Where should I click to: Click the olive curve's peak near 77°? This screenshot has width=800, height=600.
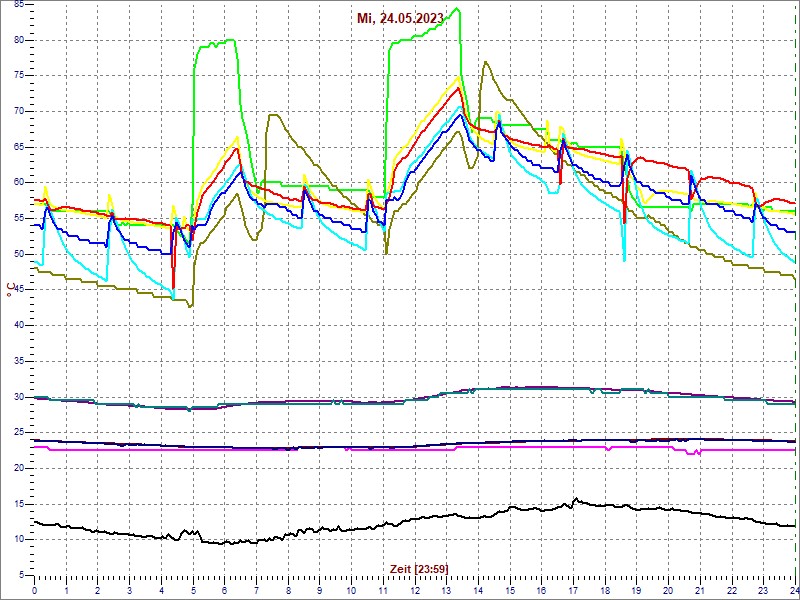point(485,62)
